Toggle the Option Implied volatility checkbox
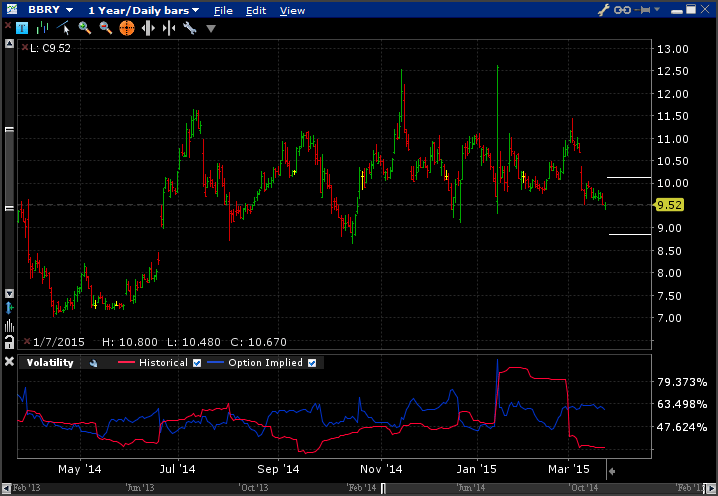Viewport: 718px width, 496px height. (x=312, y=363)
